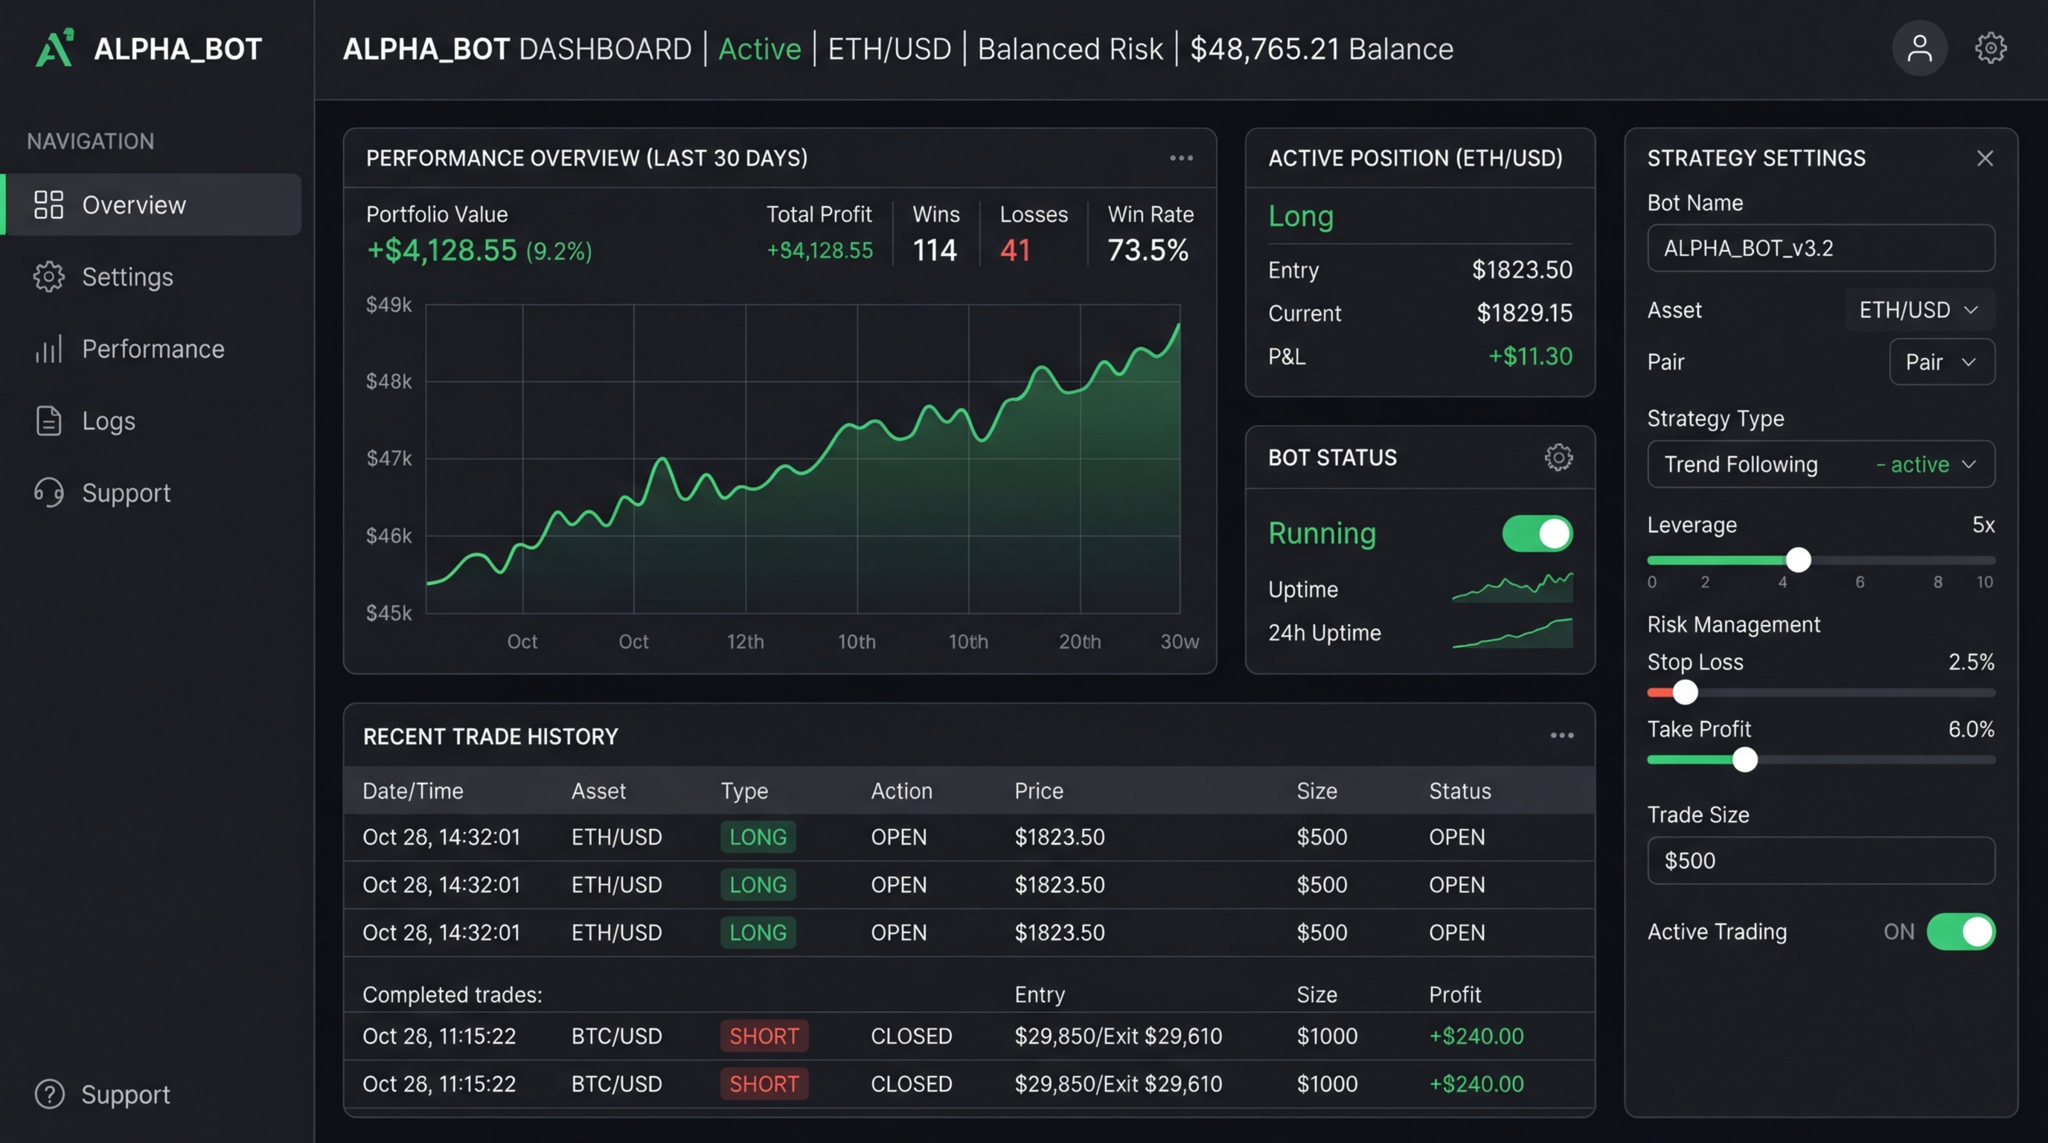Click the Bot Status gear icon
Screen dimensions: 2048x1143
click(1558, 457)
